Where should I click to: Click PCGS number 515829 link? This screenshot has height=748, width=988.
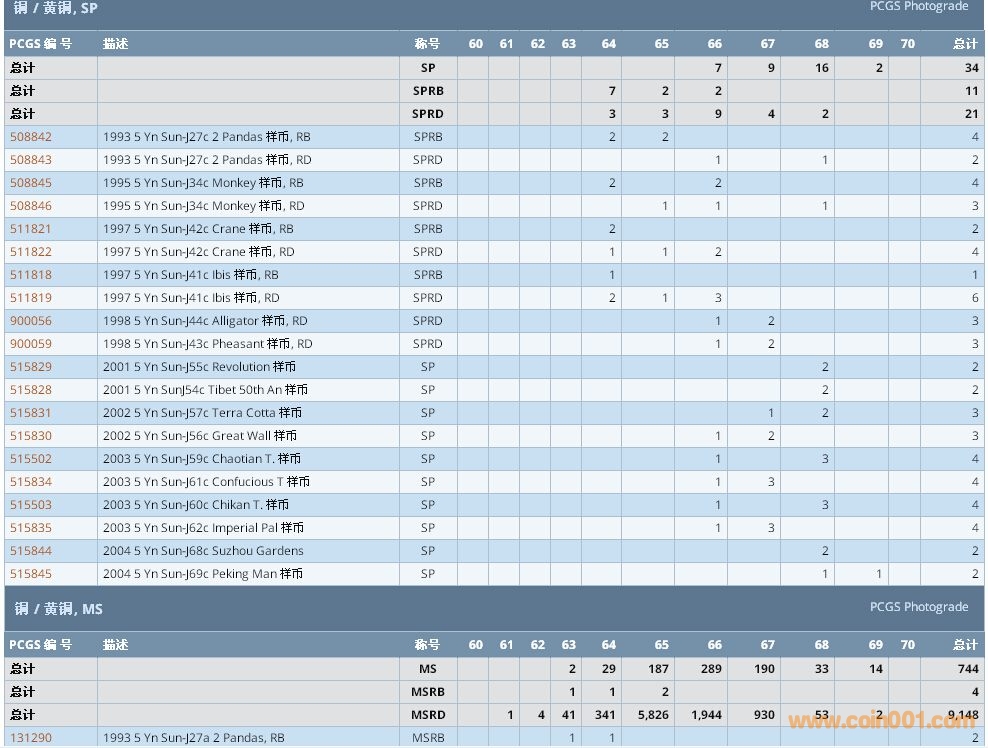tap(31, 367)
